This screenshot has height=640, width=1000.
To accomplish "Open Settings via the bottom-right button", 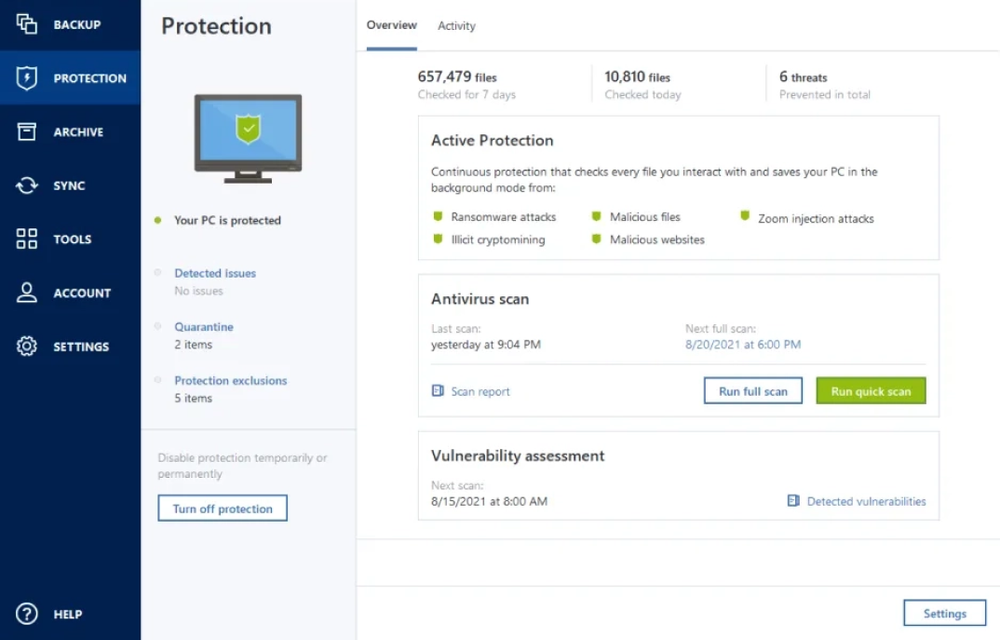I will [x=944, y=613].
